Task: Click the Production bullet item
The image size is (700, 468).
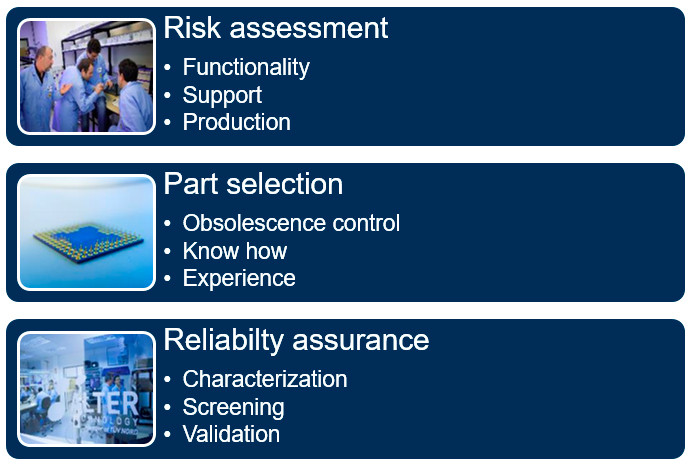Action: click(237, 122)
